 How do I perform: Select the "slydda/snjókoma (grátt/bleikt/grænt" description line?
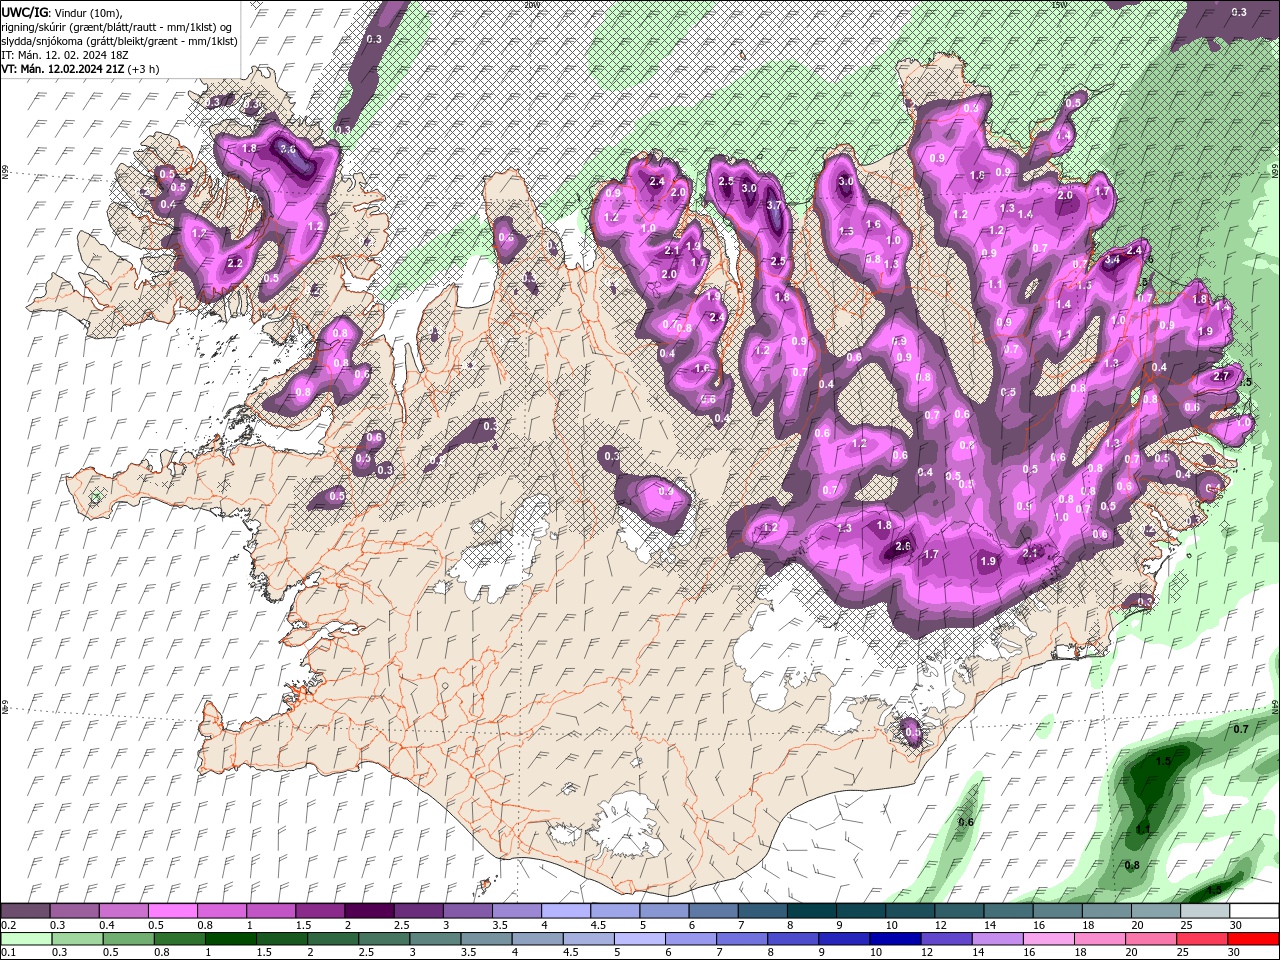(x=118, y=40)
